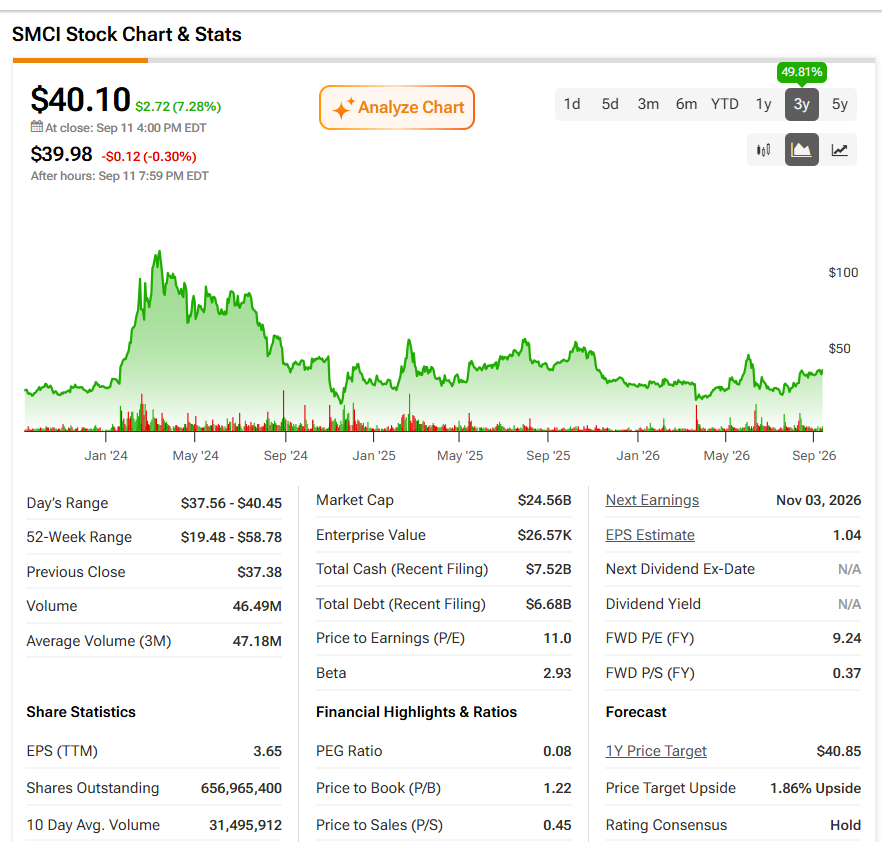Click the 49.81% return badge

click(x=802, y=72)
